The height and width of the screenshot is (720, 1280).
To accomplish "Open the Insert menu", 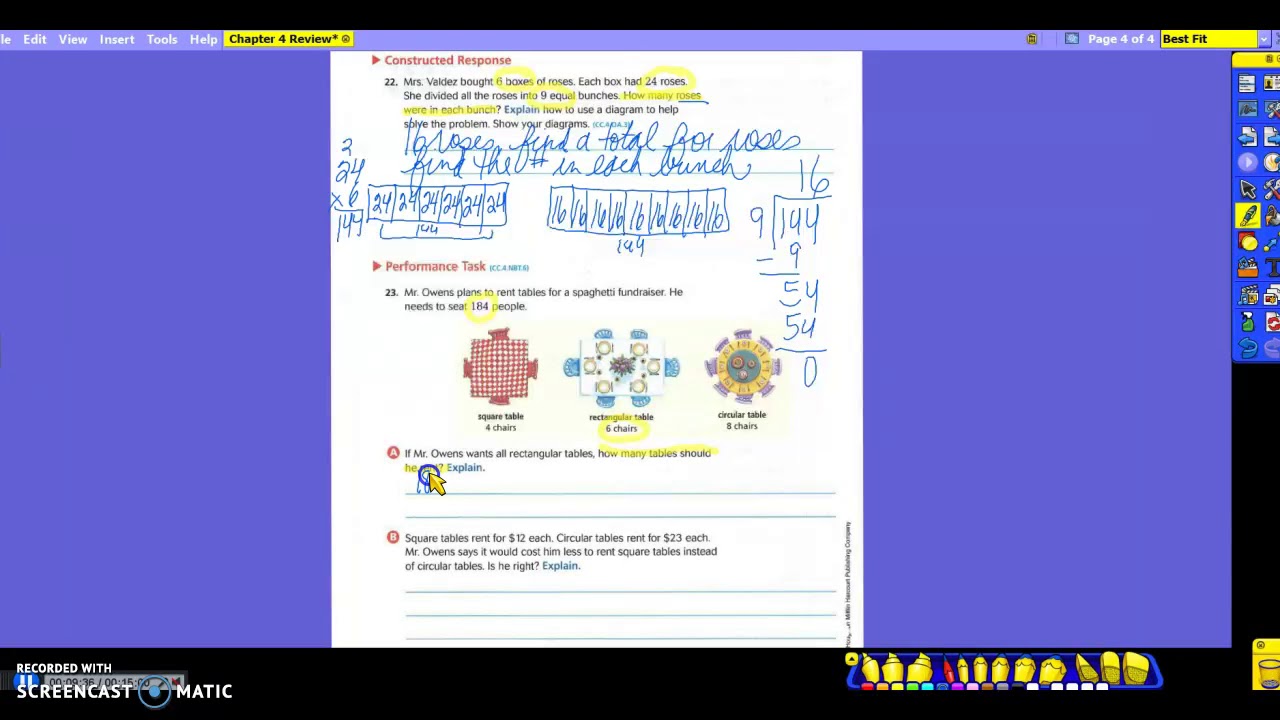I will point(117,39).
